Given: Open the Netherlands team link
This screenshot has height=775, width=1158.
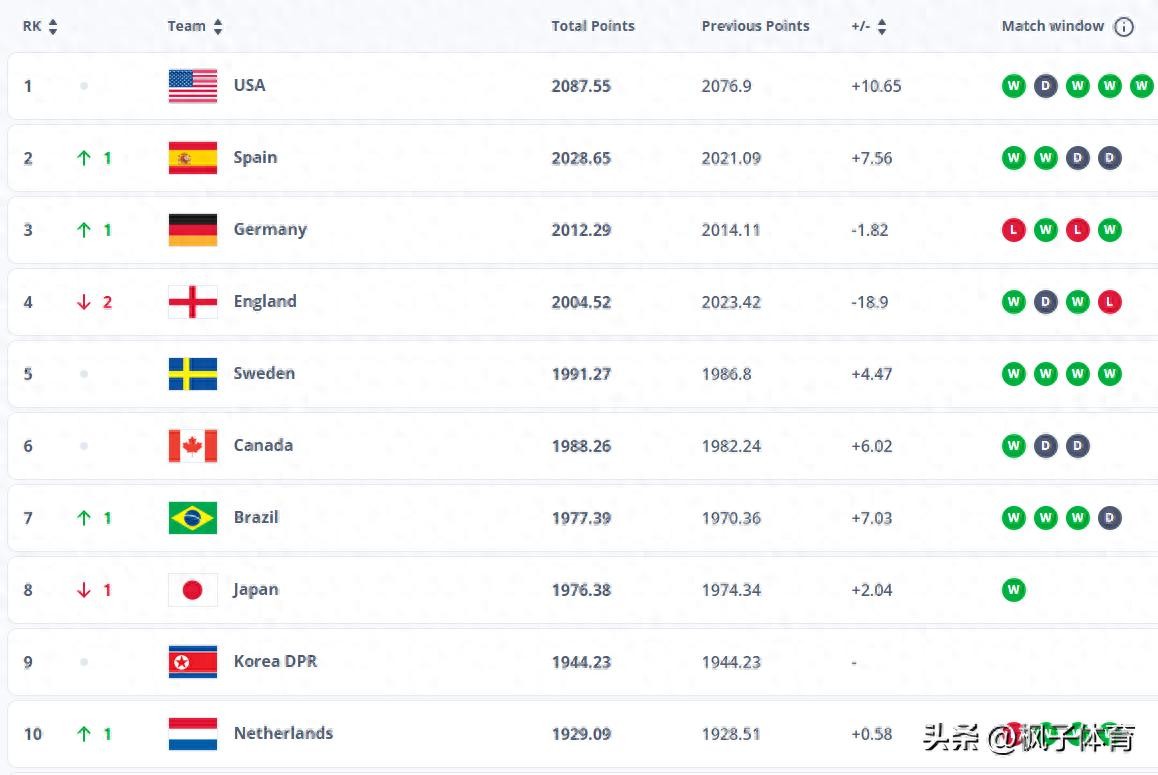Looking at the screenshot, I should [283, 734].
